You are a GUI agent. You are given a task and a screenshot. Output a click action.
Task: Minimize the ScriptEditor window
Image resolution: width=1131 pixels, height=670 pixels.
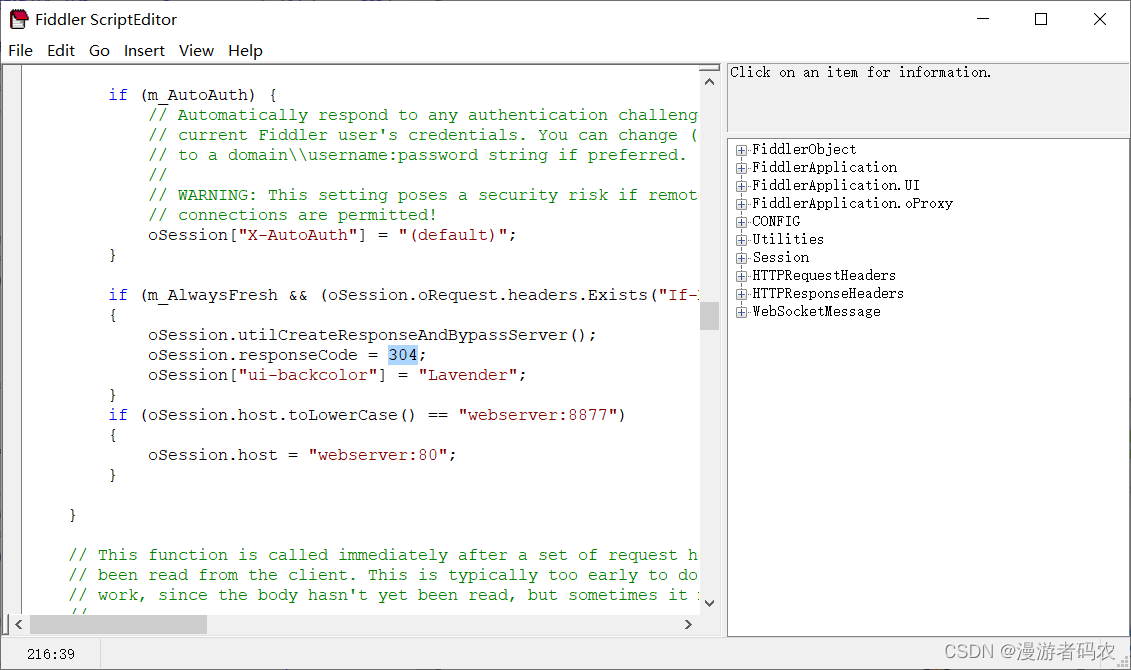(x=982, y=19)
